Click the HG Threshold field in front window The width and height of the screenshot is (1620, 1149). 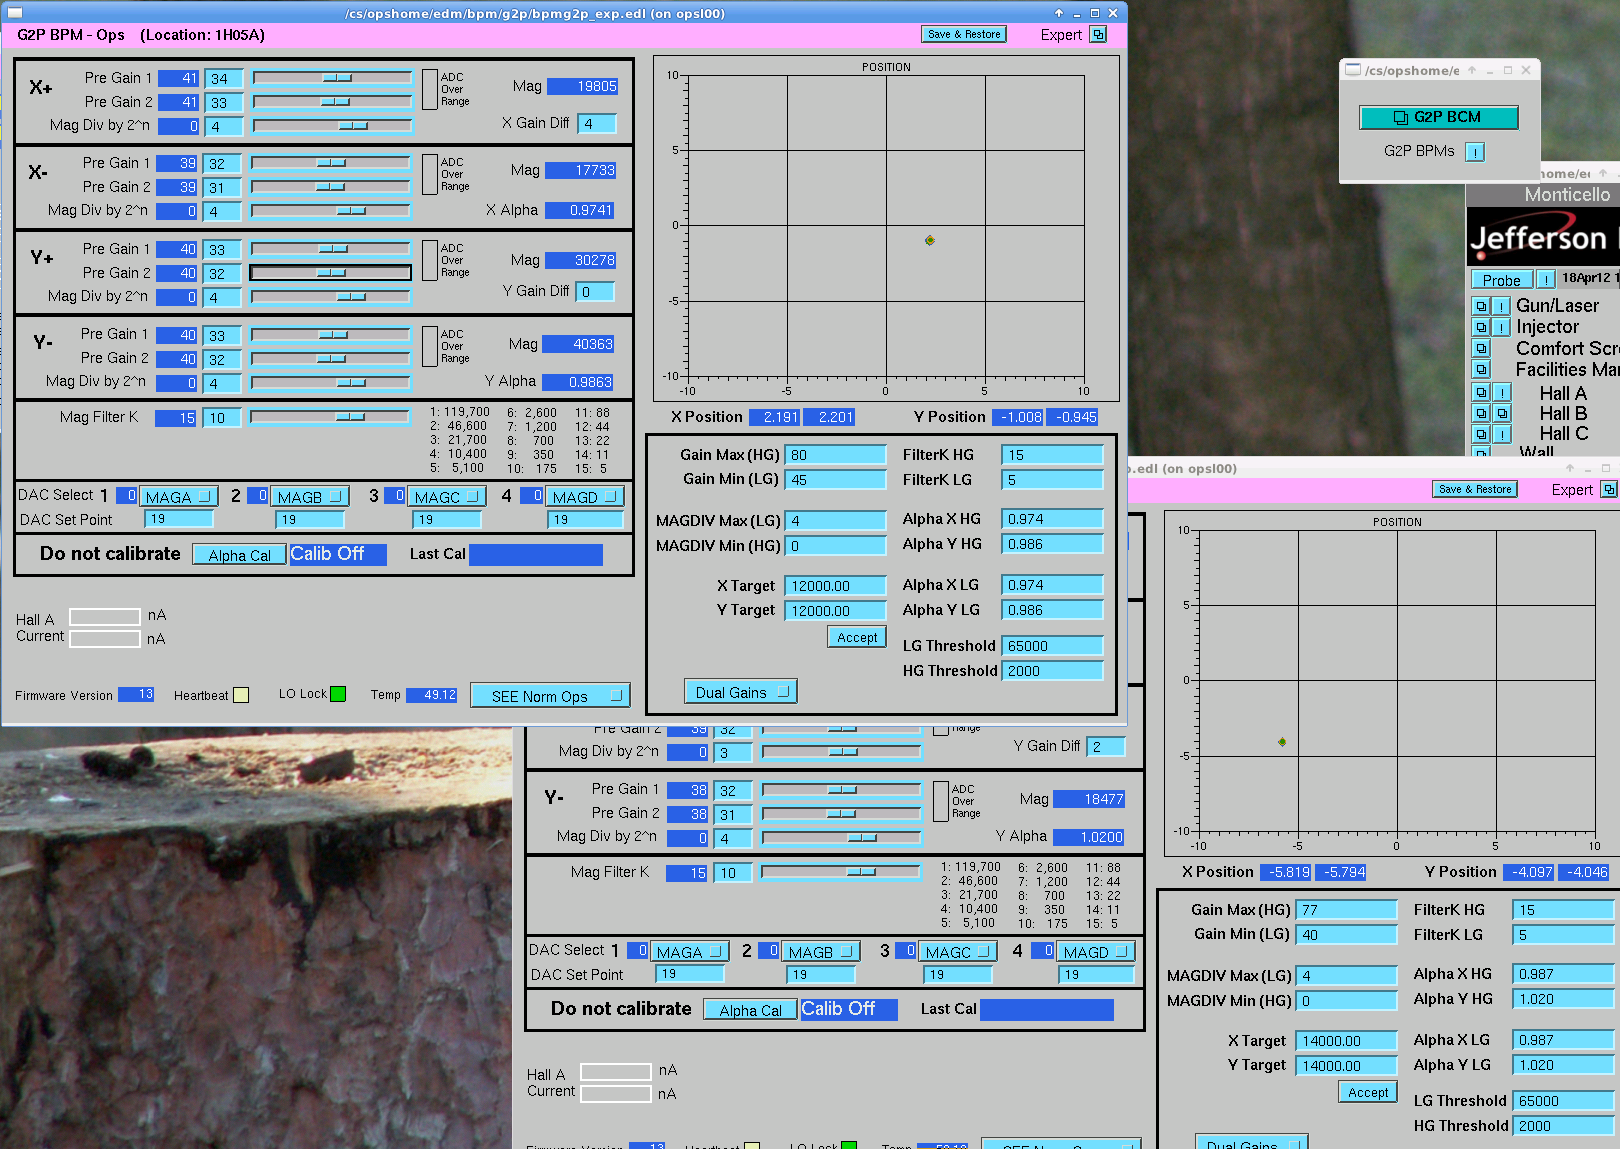pos(1052,671)
